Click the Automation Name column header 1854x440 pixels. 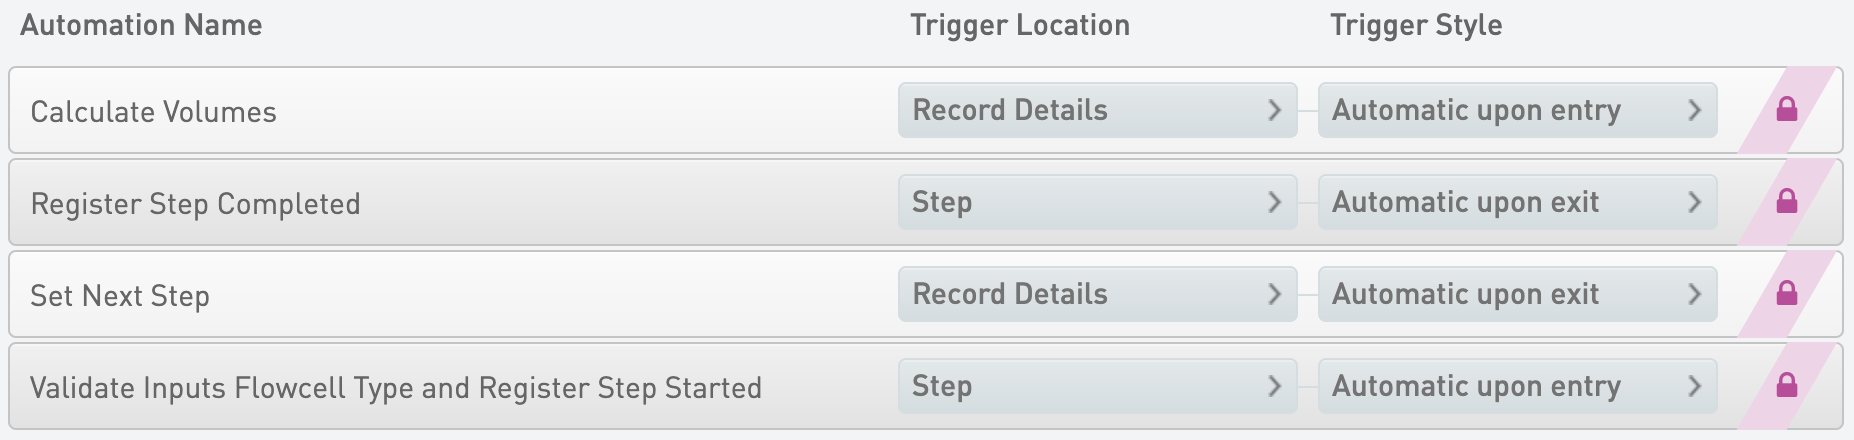[141, 25]
